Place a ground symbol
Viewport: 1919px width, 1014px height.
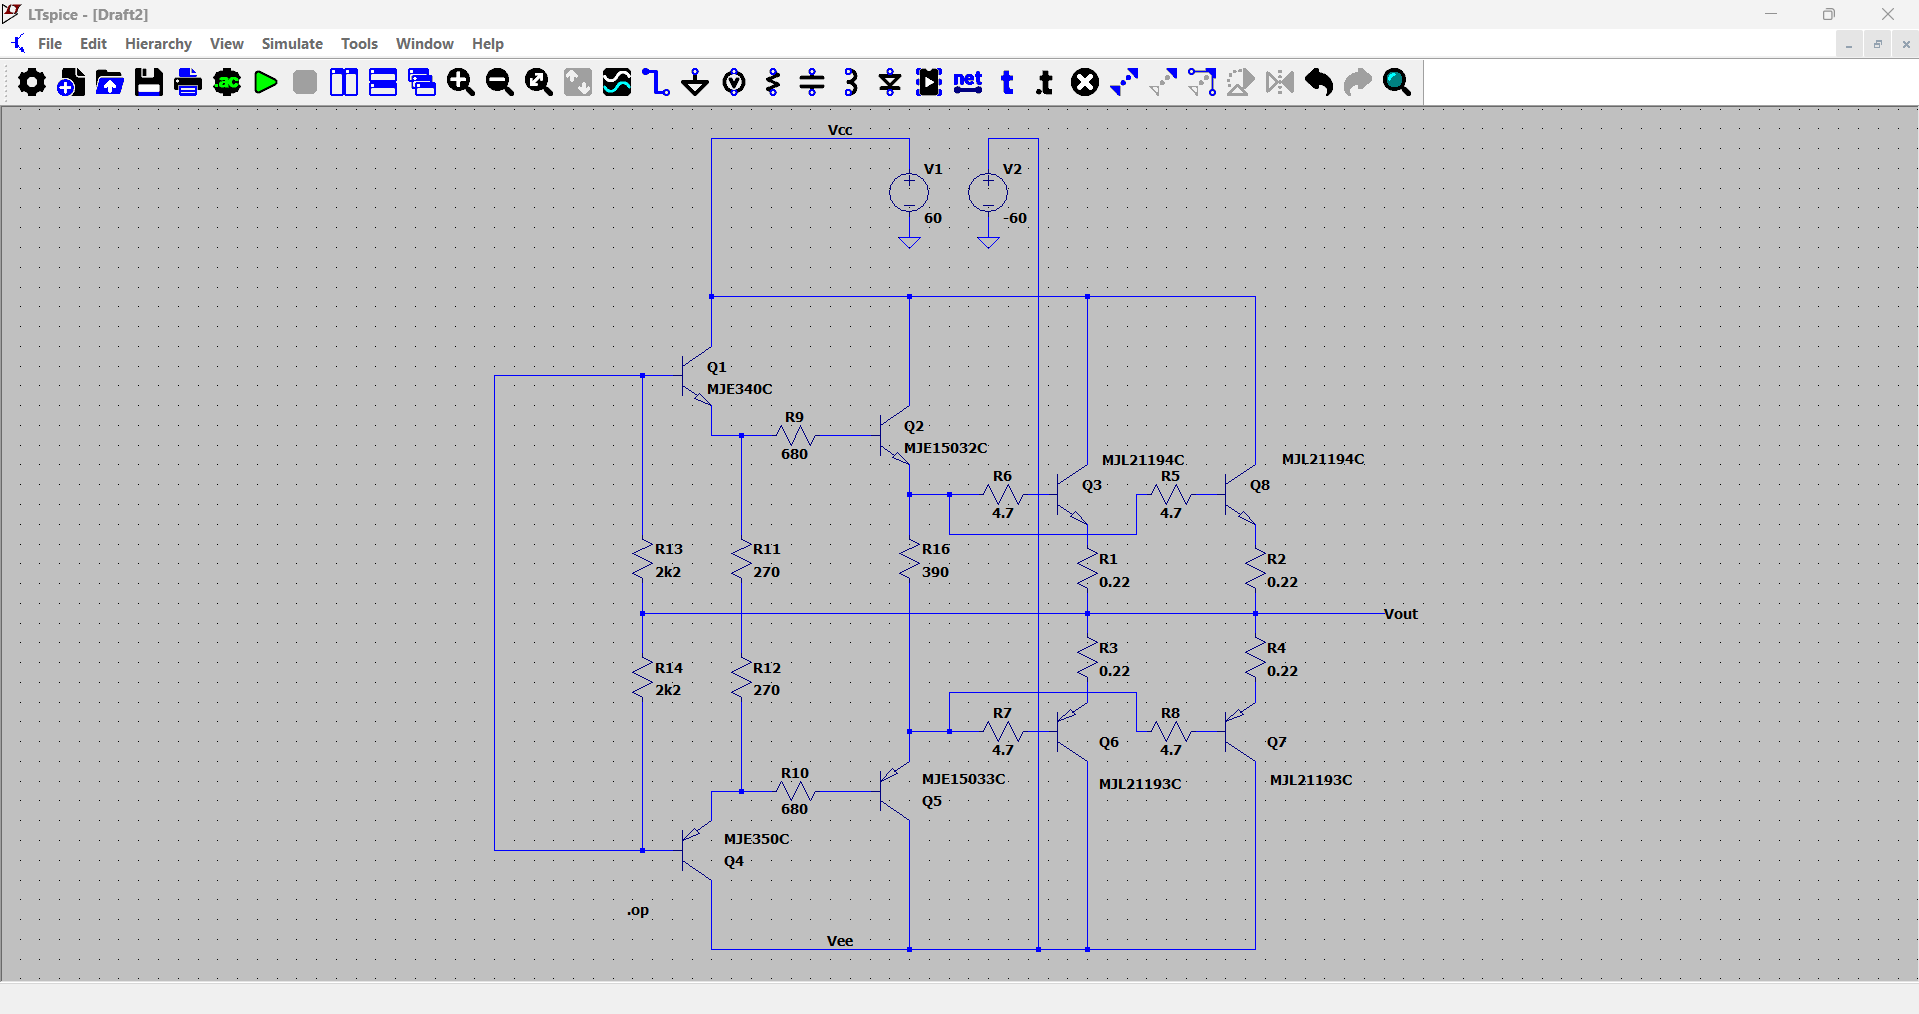click(695, 82)
